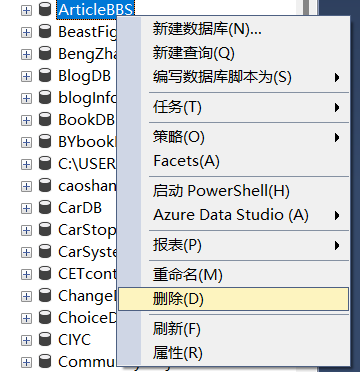Click the CarDB database cylinder icon
Viewport: 360px width, 372px height.
[x=45, y=208]
